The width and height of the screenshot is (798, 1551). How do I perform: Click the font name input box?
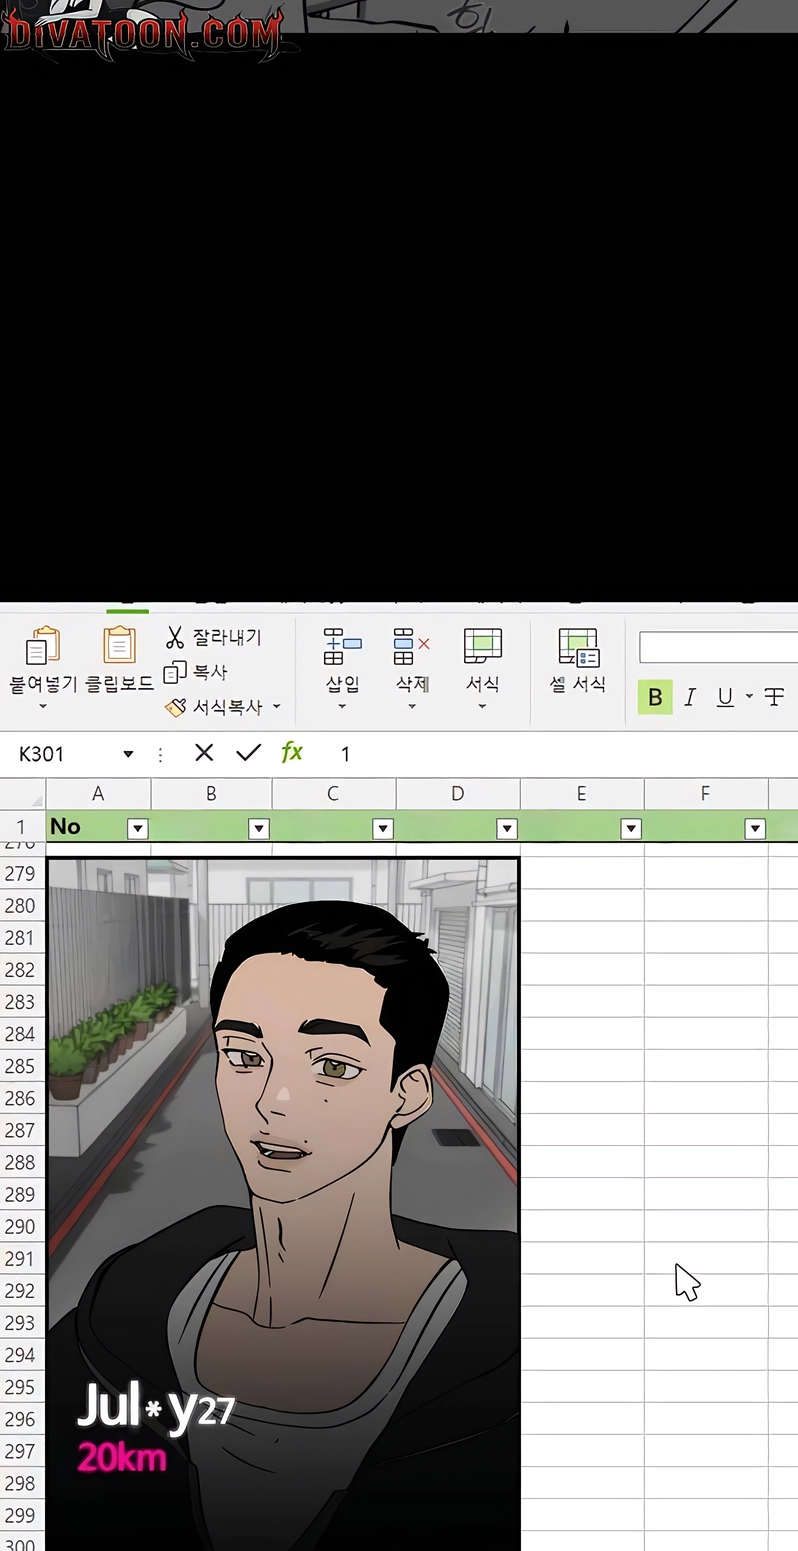[x=718, y=647]
